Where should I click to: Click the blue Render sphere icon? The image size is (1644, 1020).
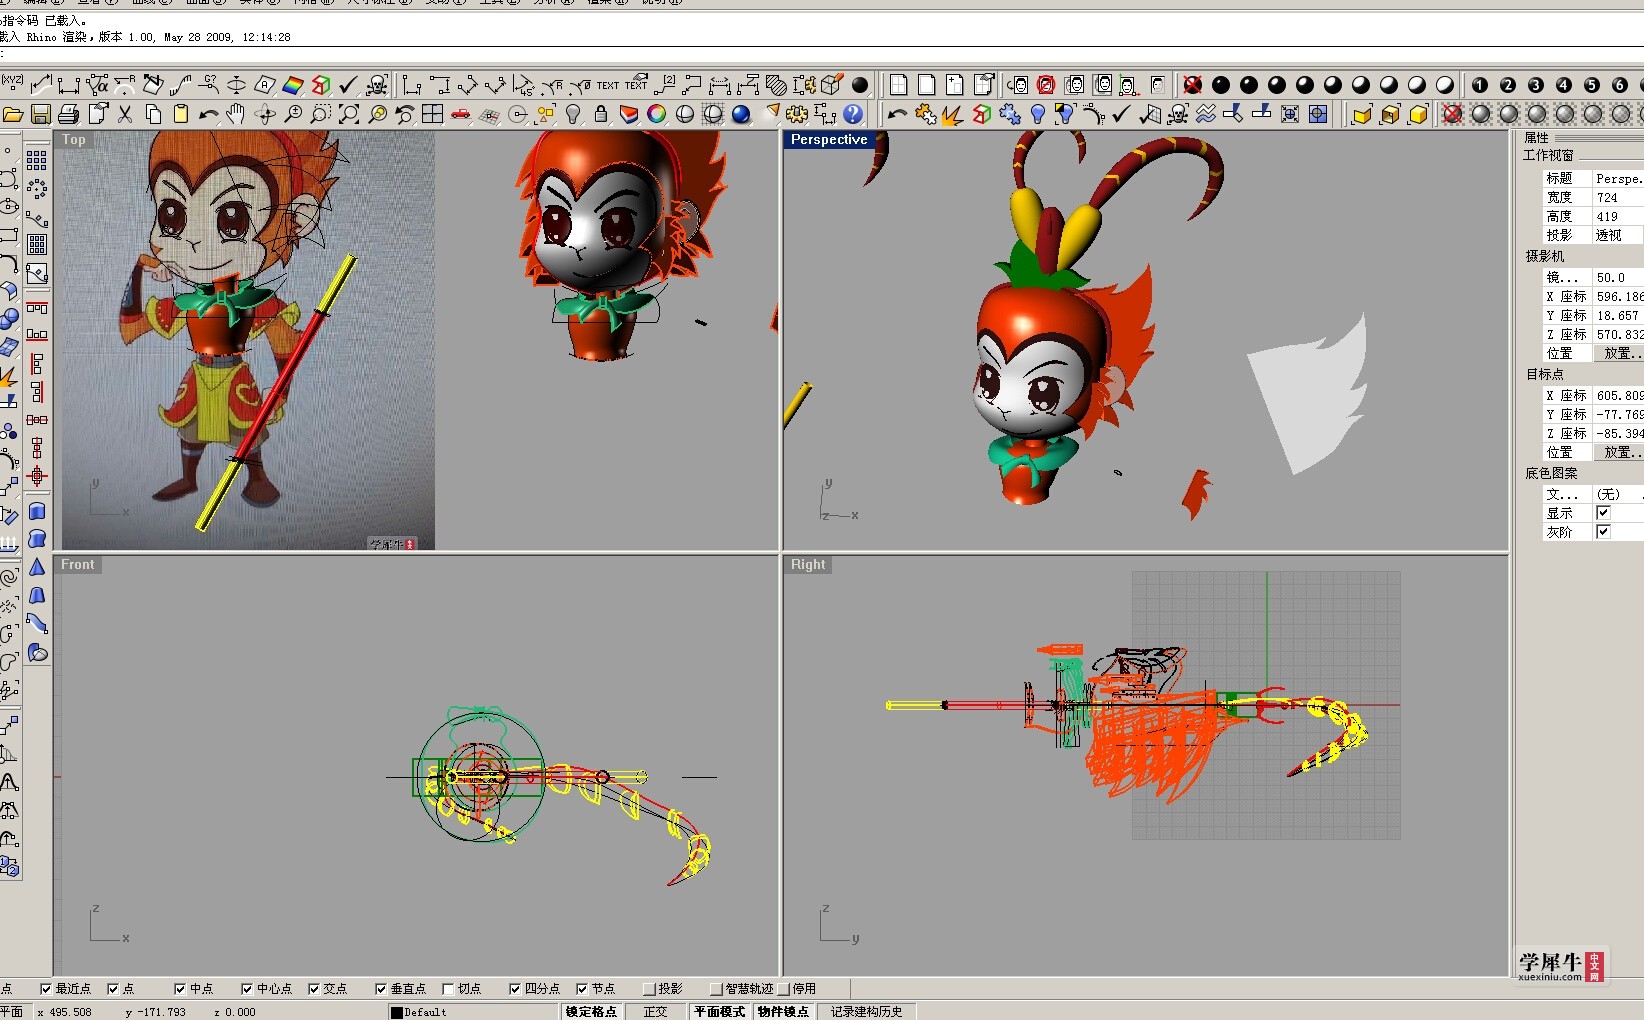coord(741,114)
